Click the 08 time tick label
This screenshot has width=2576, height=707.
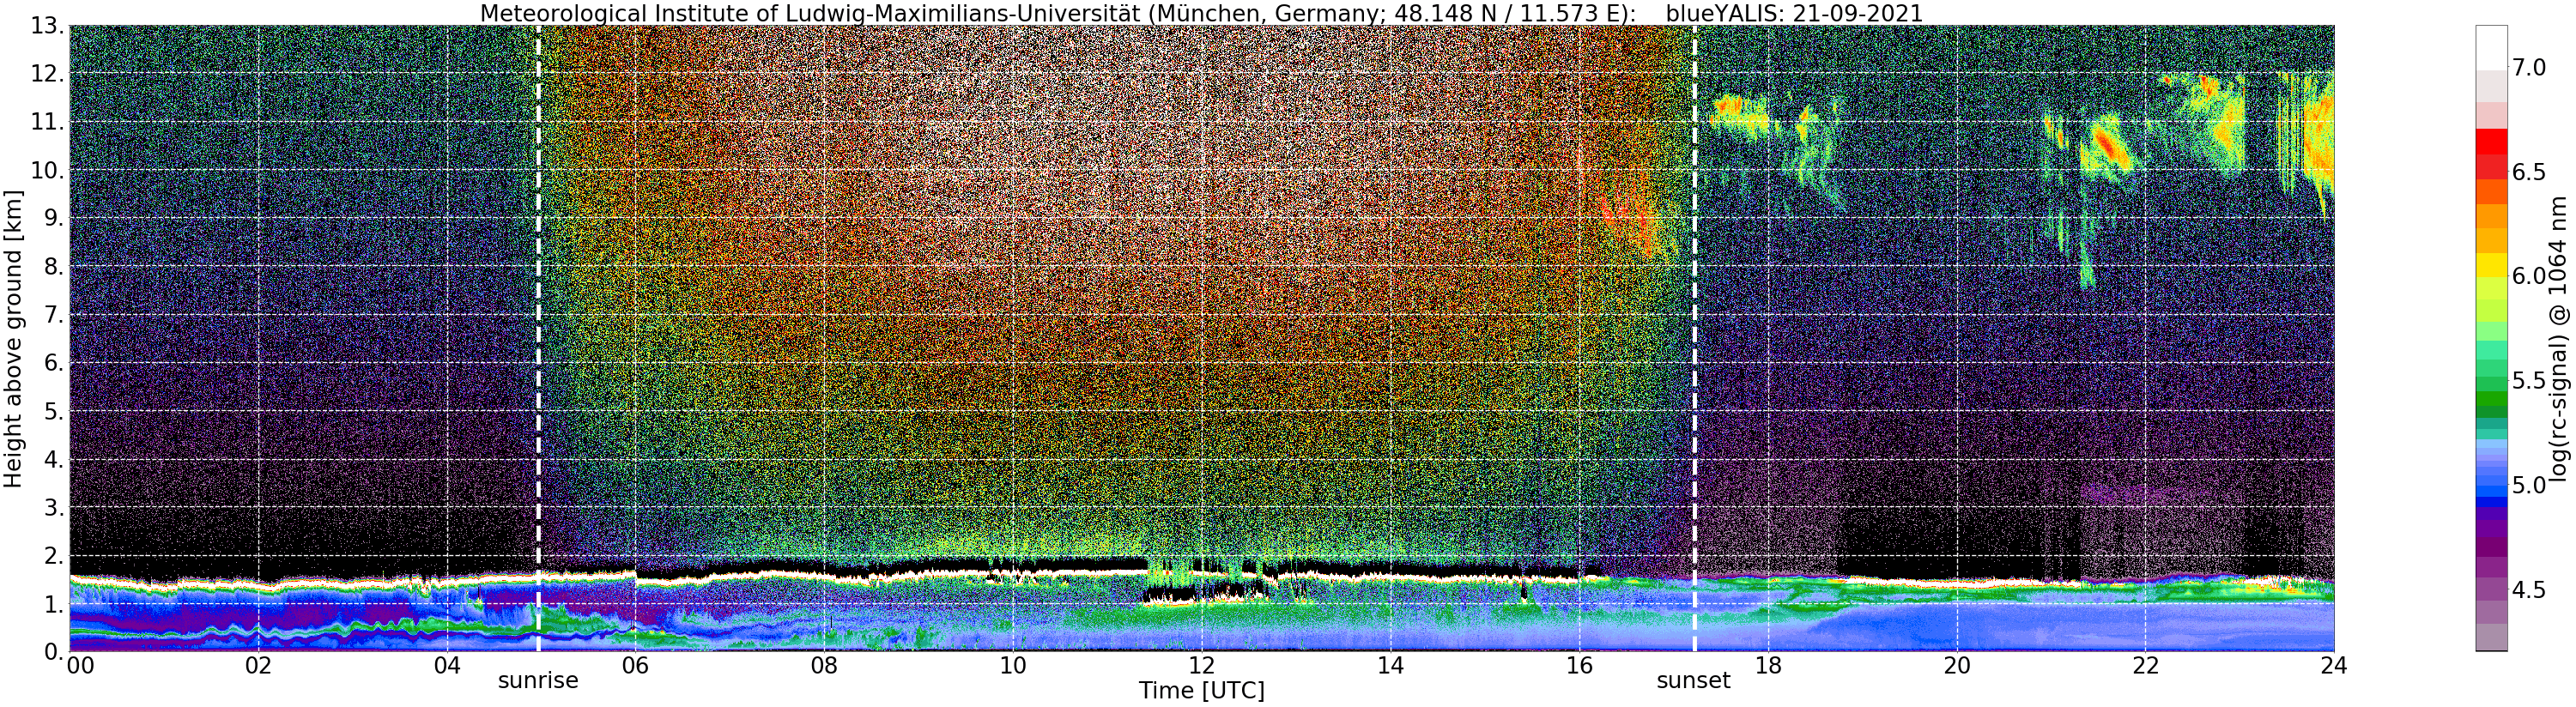[x=823, y=665]
